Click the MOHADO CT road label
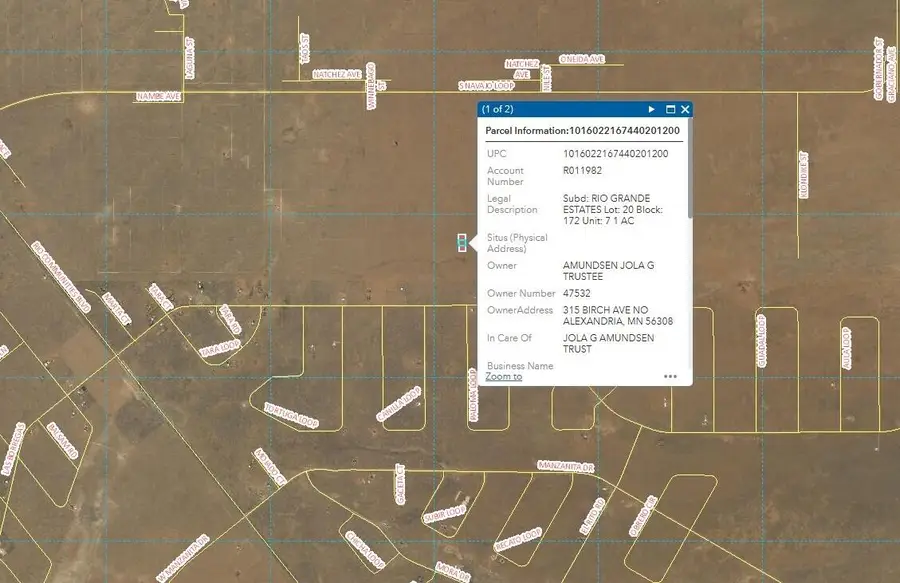This screenshot has height=583, width=900. click(x=269, y=467)
